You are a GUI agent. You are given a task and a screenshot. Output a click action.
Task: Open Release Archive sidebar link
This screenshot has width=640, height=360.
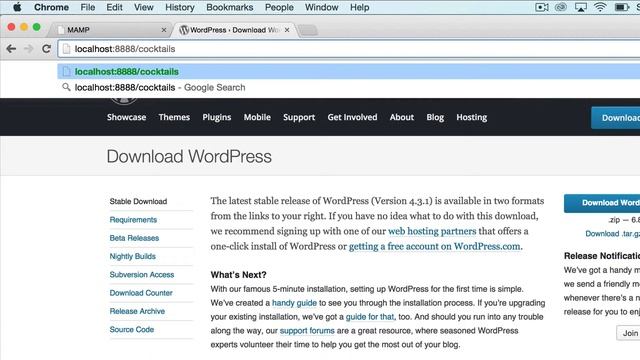tap(137, 311)
